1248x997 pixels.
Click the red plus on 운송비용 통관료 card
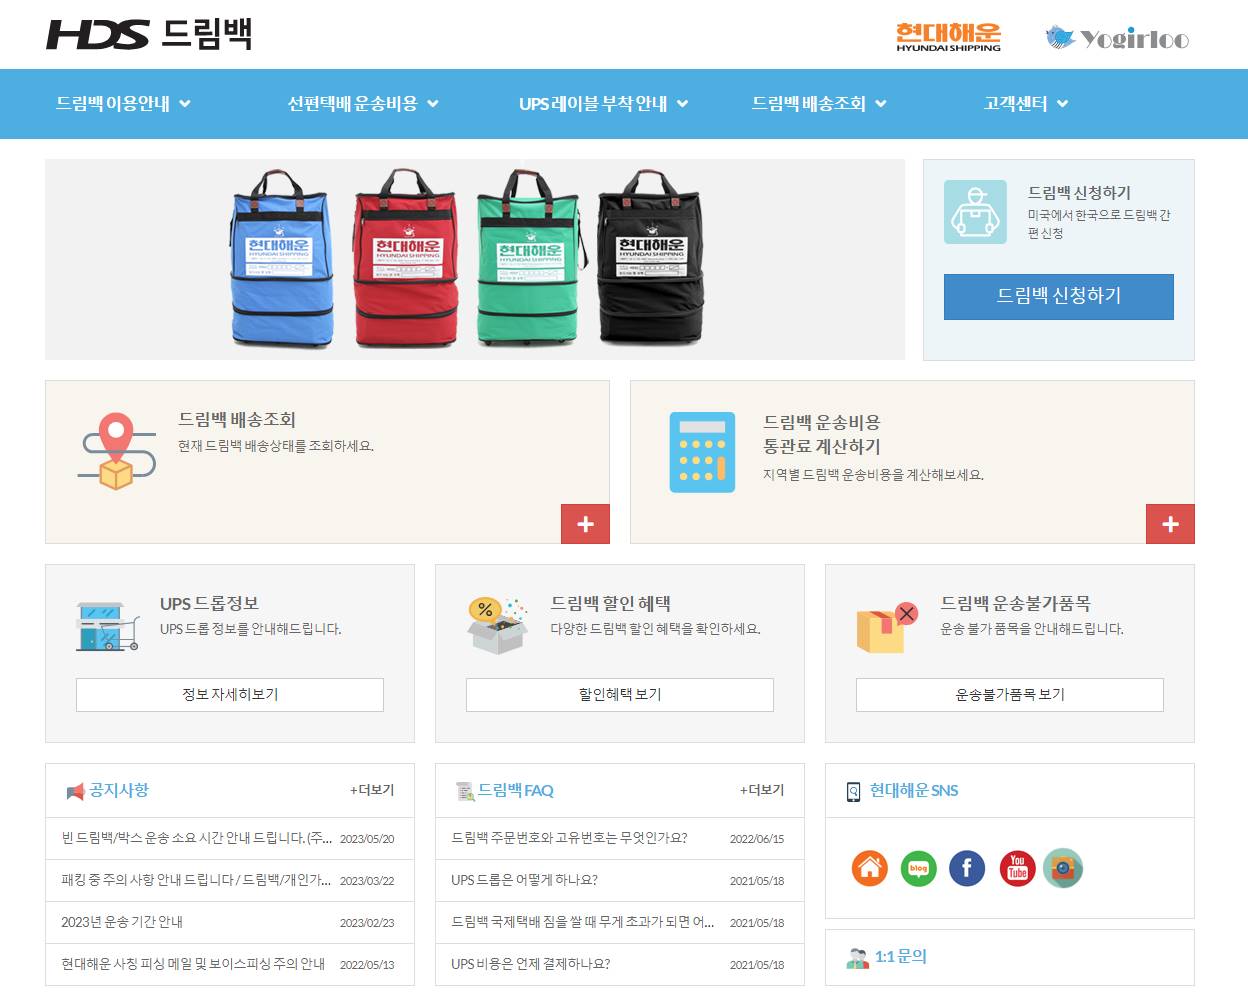tap(1170, 524)
